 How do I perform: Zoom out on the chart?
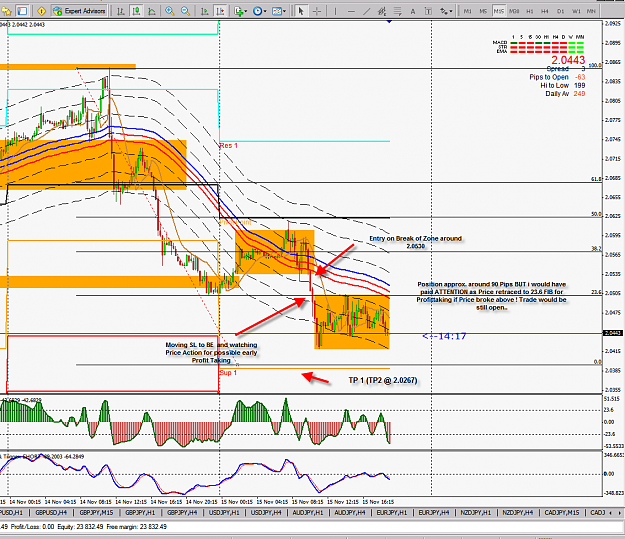click(x=185, y=11)
